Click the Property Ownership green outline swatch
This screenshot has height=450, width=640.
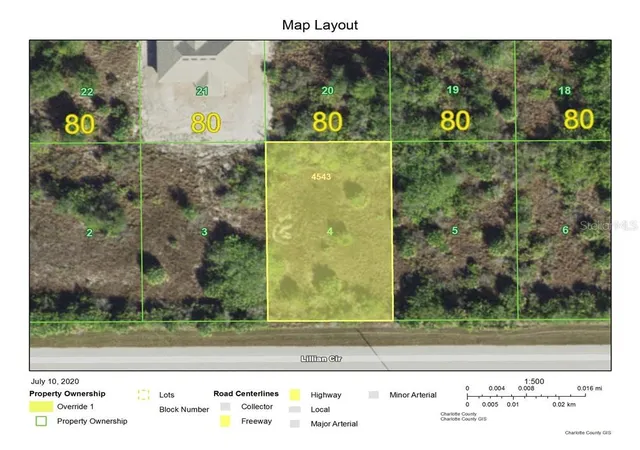point(41,421)
